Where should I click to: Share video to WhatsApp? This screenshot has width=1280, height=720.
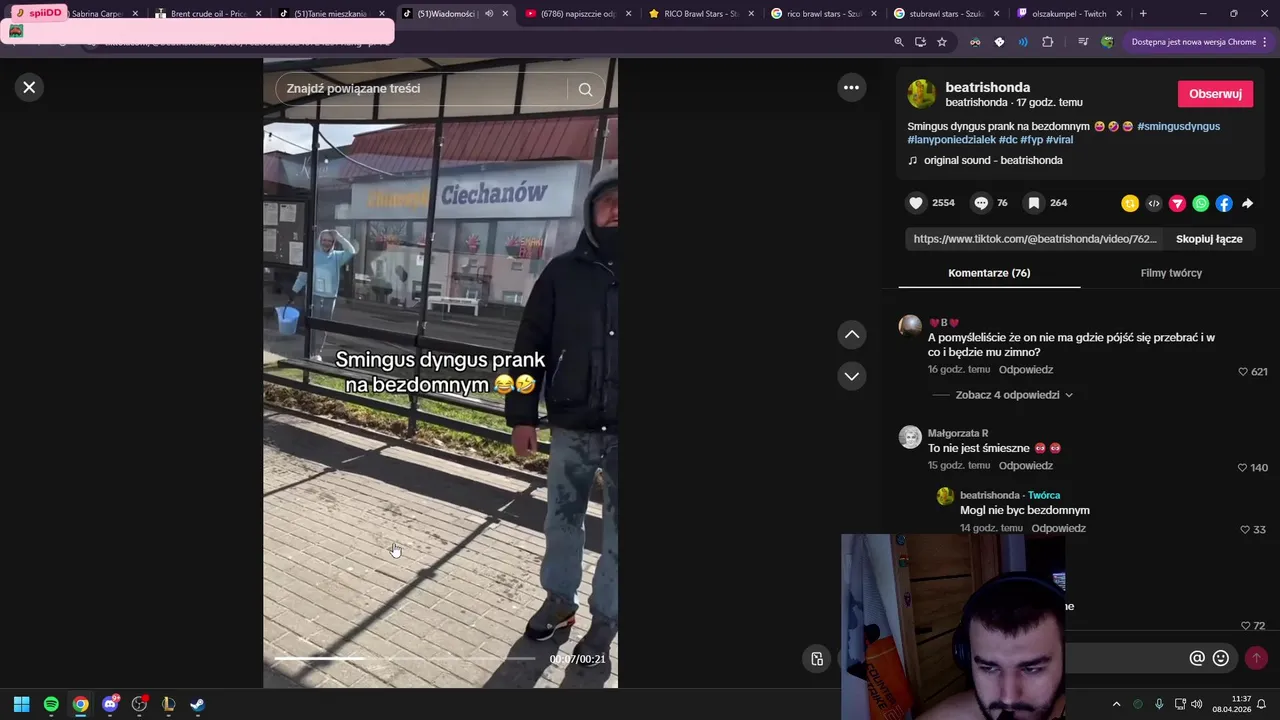pyautogui.click(x=1201, y=203)
